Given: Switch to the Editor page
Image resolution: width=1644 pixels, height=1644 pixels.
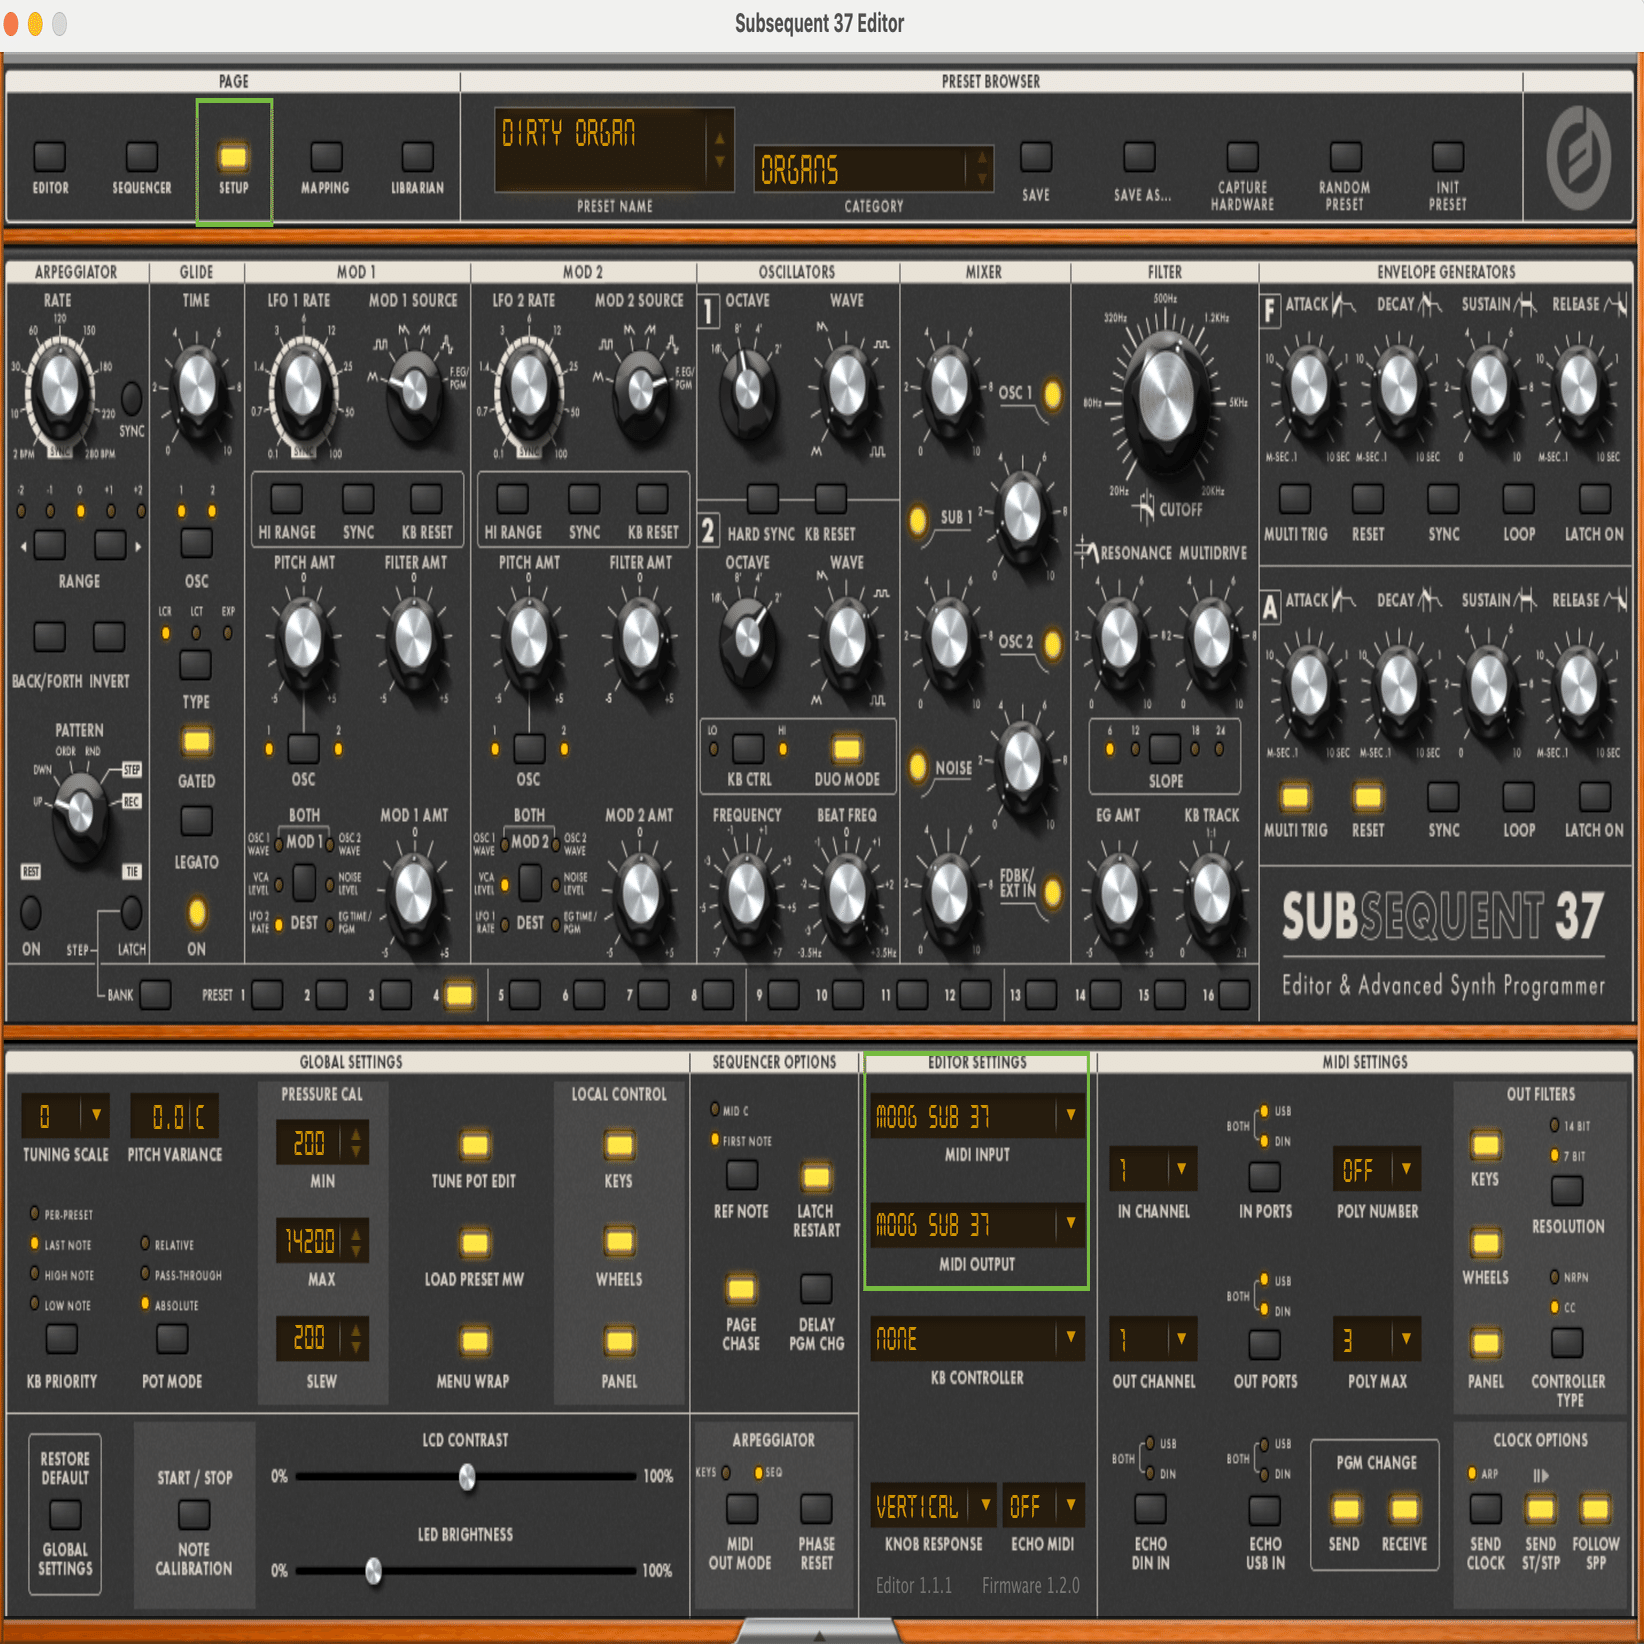Looking at the screenshot, I should click(49, 156).
